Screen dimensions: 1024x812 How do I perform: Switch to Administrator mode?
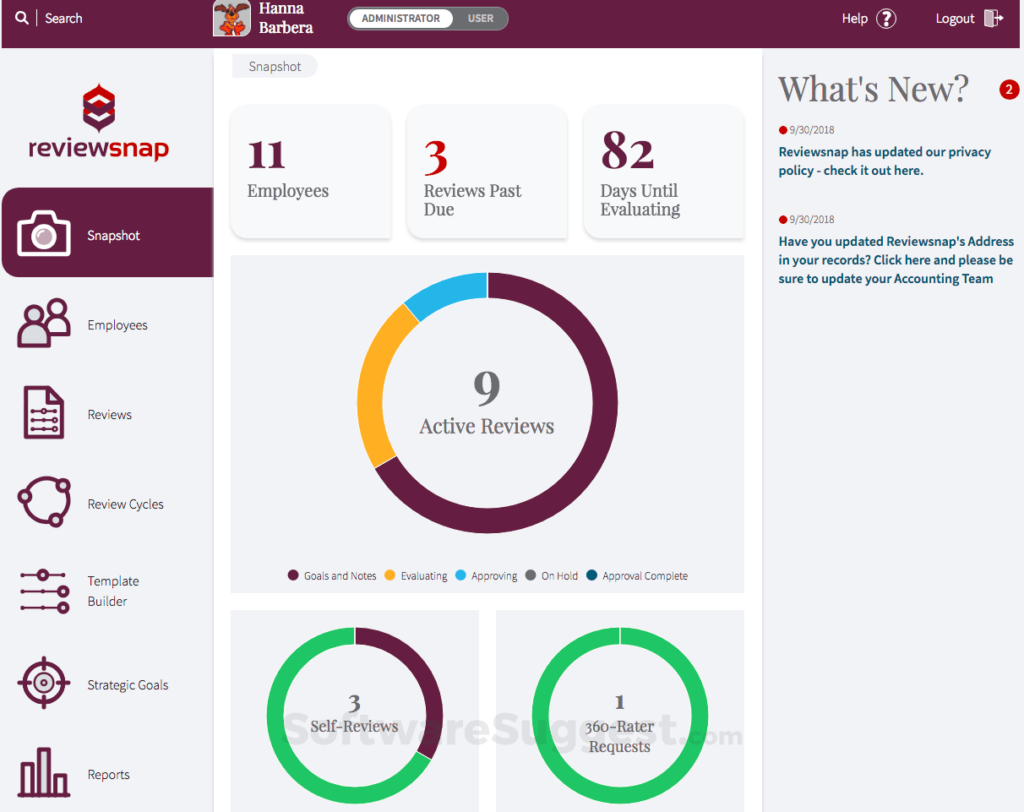coord(400,18)
